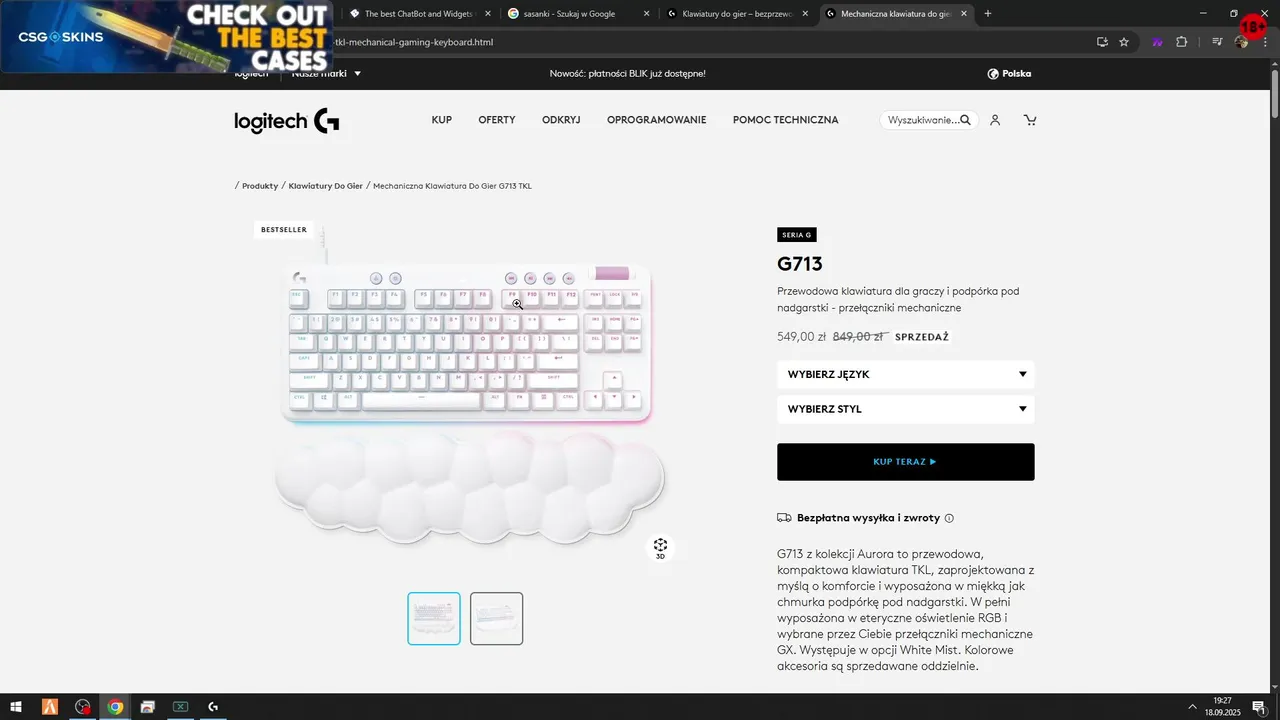The height and width of the screenshot is (720, 1280).
Task: Expand the Nasze marki menu
Action: [326, 73]
